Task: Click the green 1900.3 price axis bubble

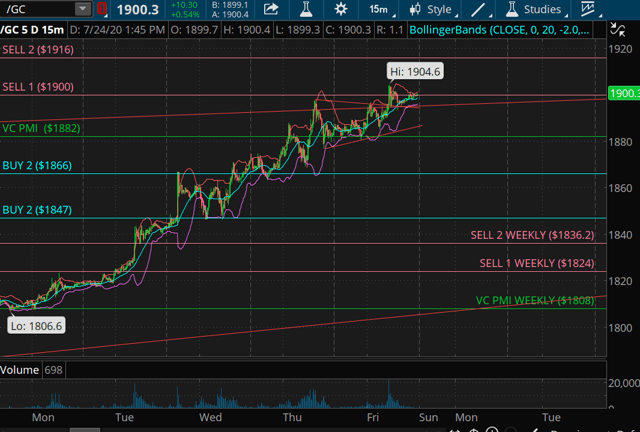Action: (x=624, y=93)
